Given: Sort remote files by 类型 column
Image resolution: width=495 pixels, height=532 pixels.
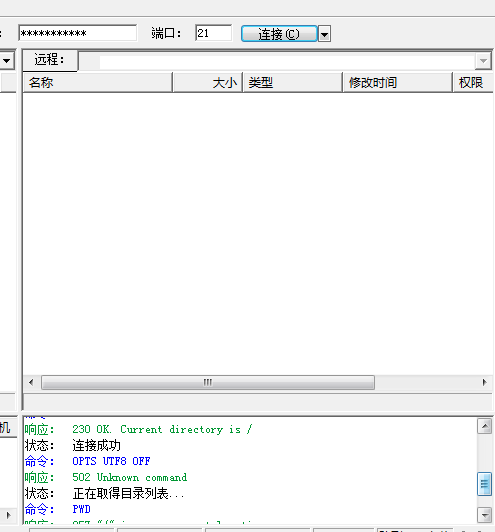Looking at the screenshot, I should tap(293, 82).
